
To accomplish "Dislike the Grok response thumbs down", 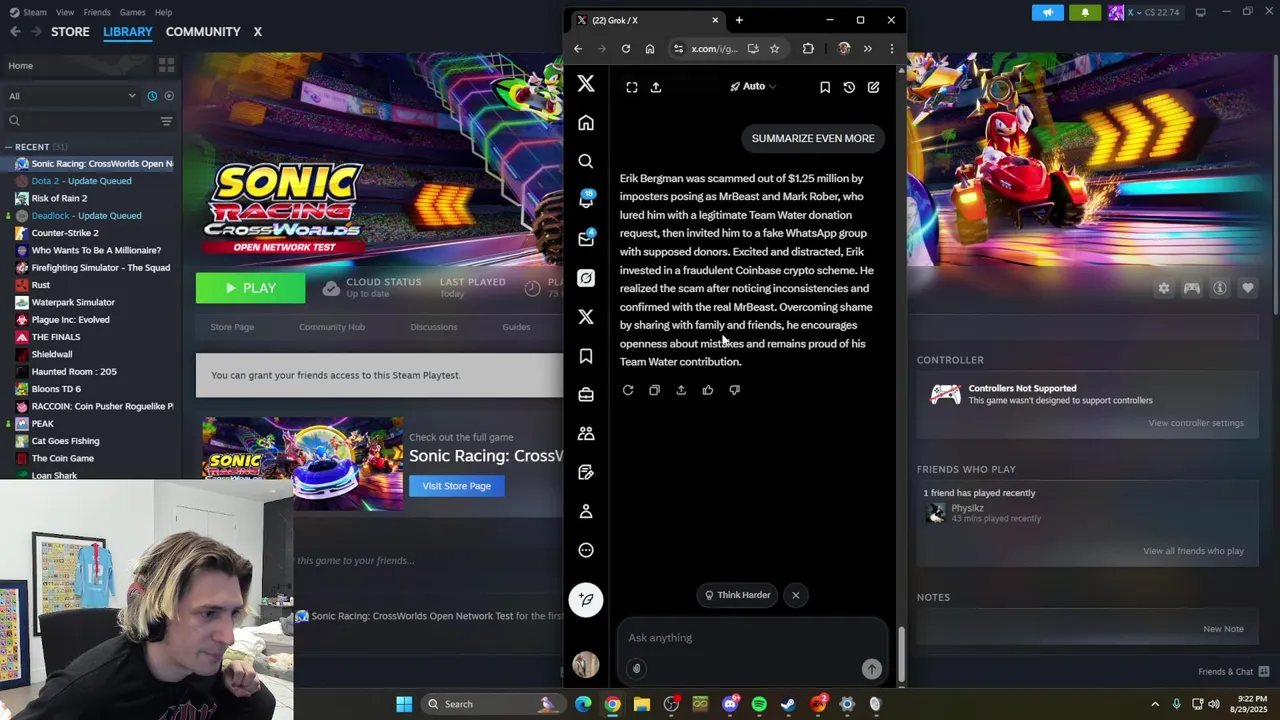I will coord(735,390).
